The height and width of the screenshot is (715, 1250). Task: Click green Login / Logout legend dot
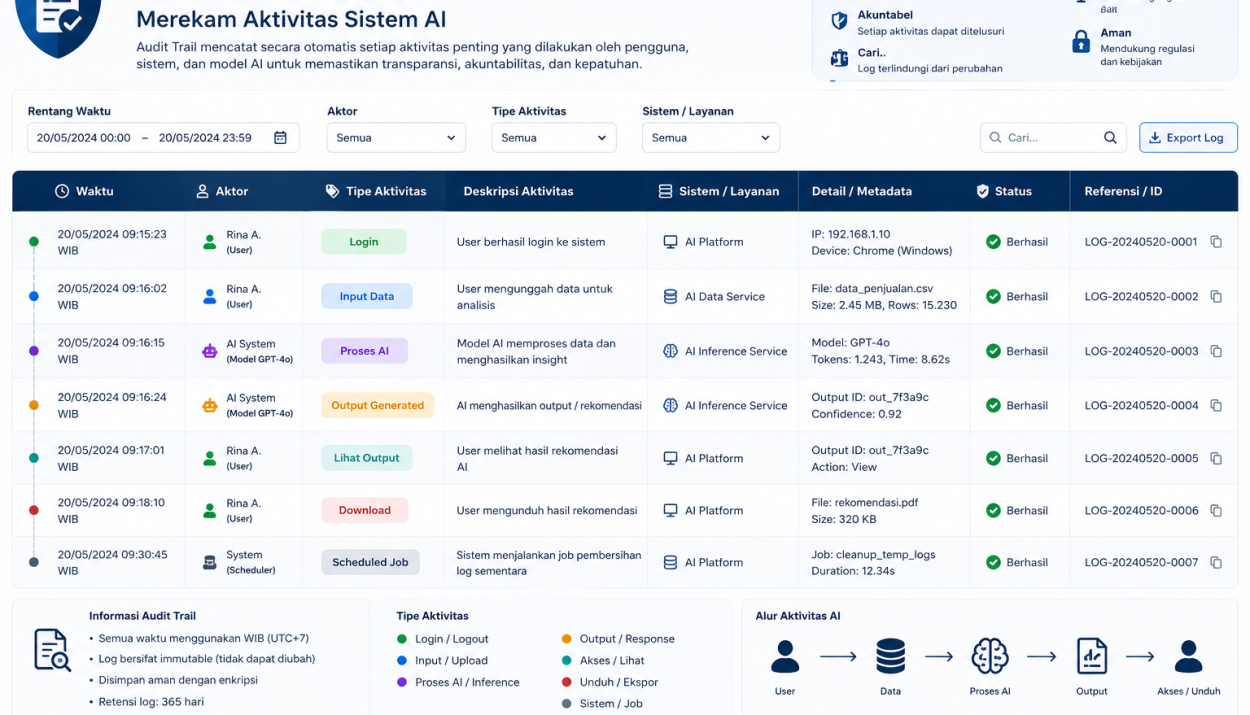[x=402, y=639]
